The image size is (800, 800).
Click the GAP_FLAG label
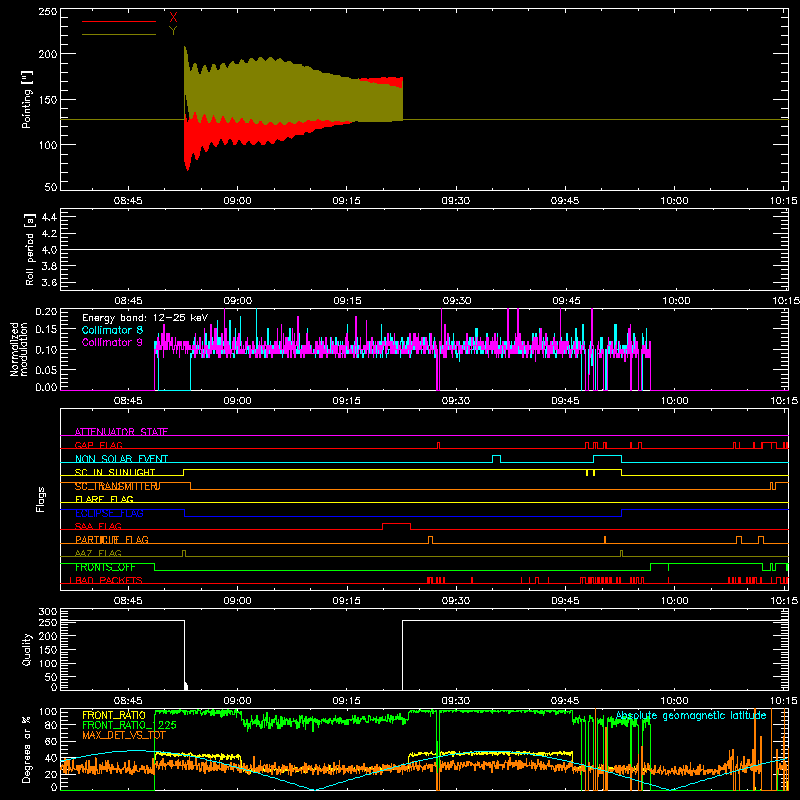pos(98,445)
